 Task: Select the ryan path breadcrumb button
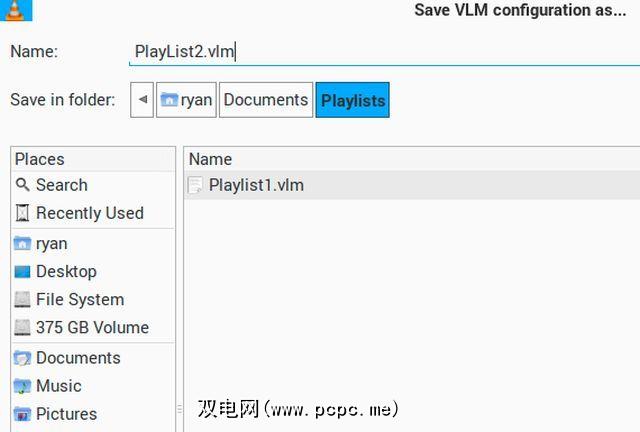coord(186,100)
